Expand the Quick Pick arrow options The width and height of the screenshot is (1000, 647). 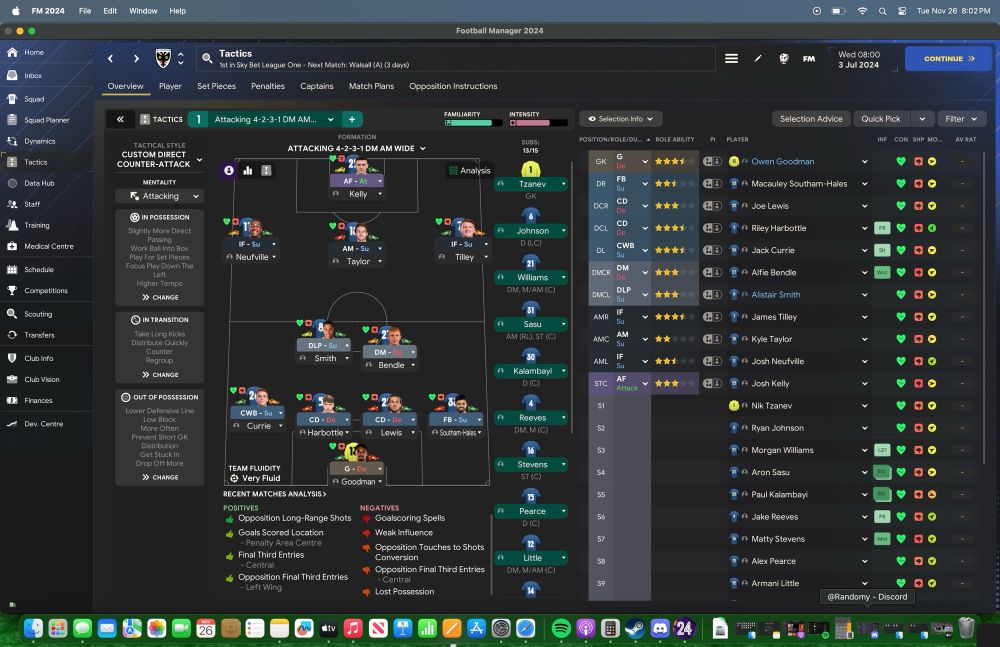922,119
